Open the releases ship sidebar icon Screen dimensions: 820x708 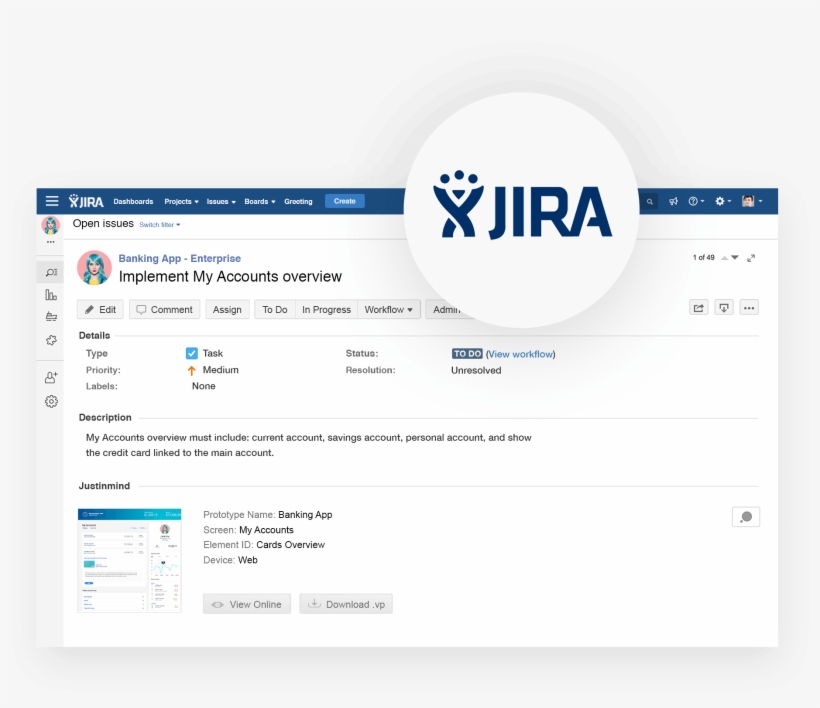click(51, 316)
